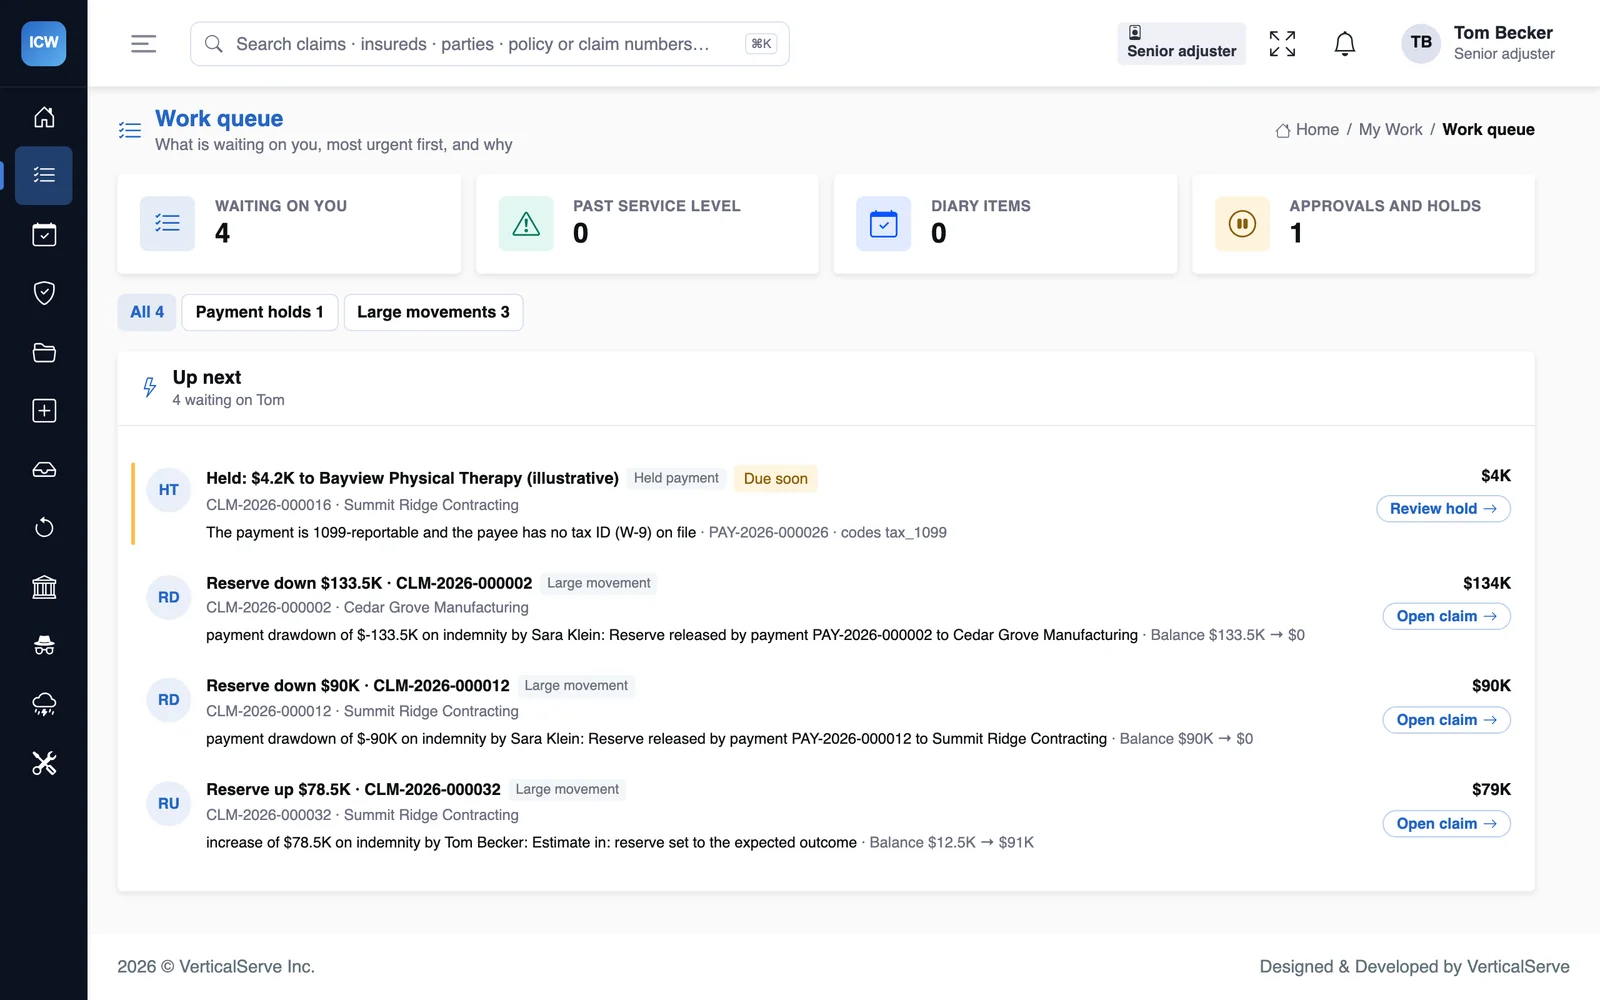Click the Reserve up $78.5K title
Image resolution: width=1600 pixels, height=1000 pixels.
[x=353, y=790]
